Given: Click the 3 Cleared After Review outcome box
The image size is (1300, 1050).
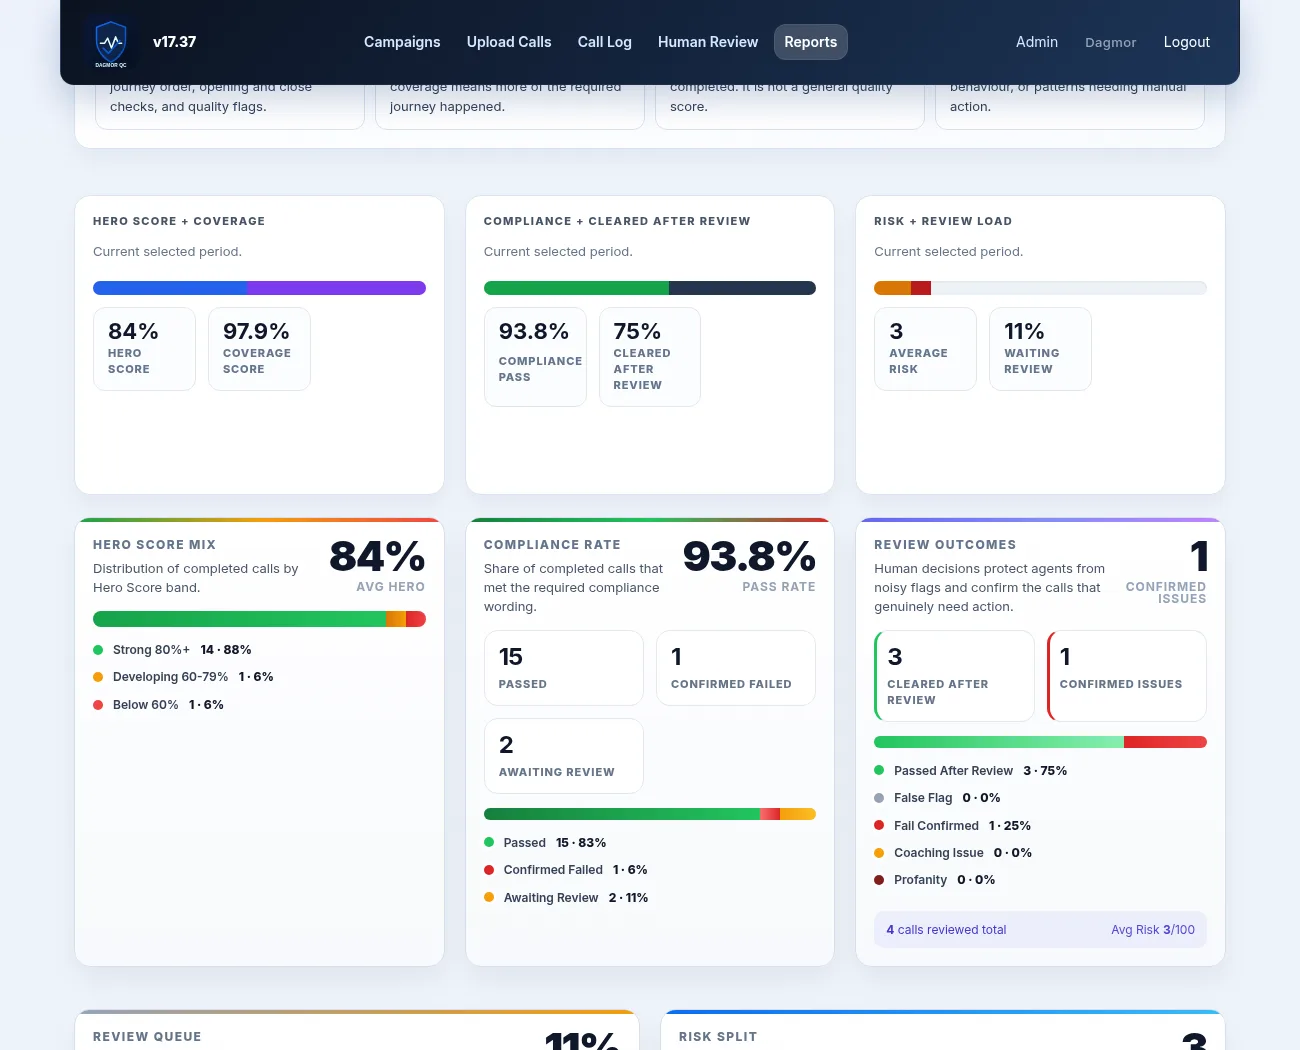Looking at the screenshot, I should (954, 676).
